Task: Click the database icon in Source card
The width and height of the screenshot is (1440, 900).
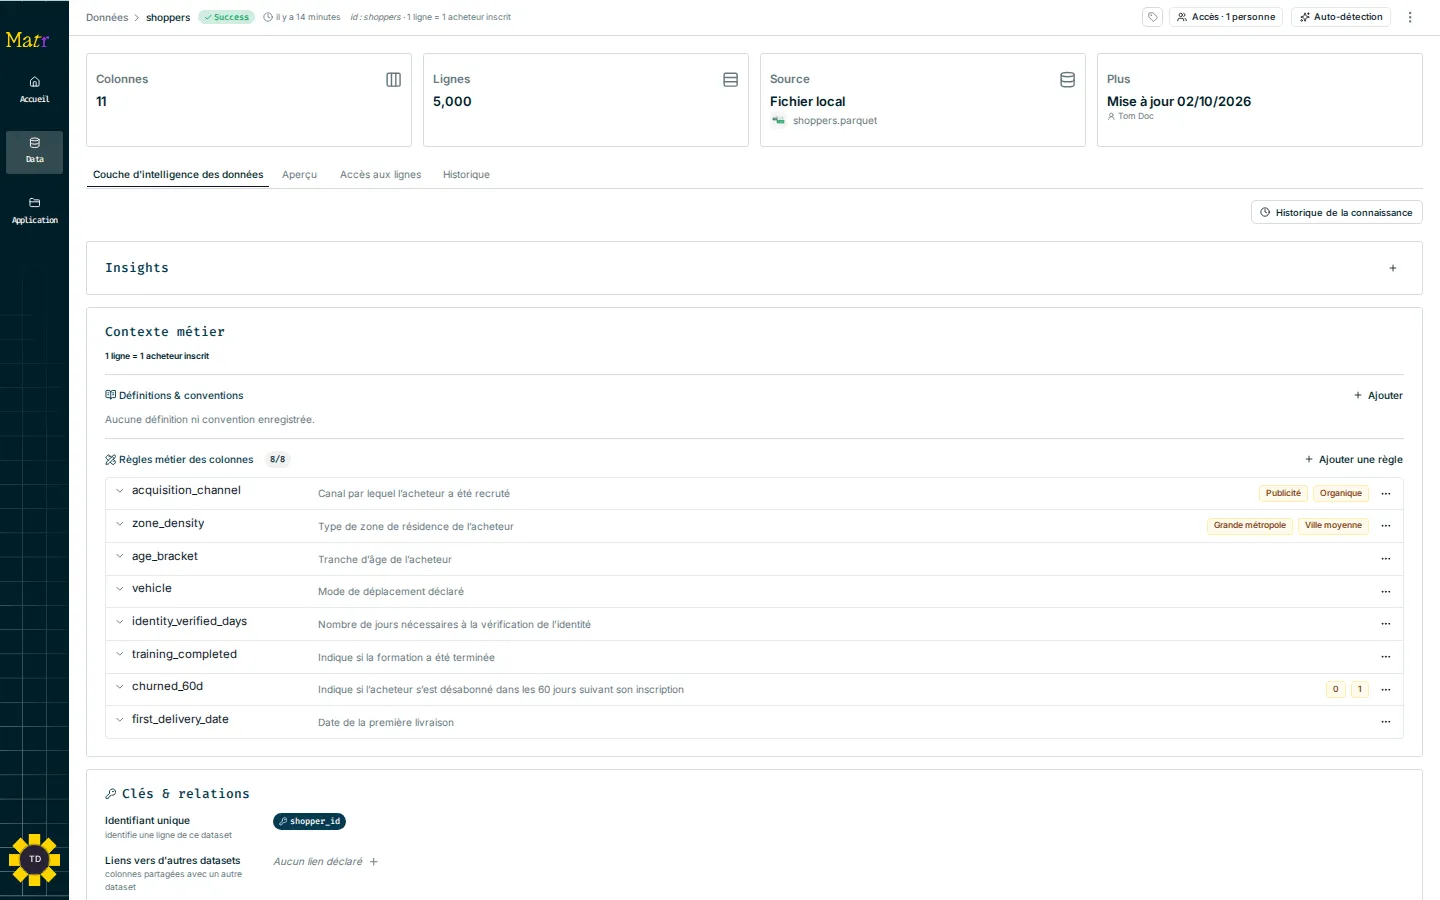Action: click(x=1068, y=80)
